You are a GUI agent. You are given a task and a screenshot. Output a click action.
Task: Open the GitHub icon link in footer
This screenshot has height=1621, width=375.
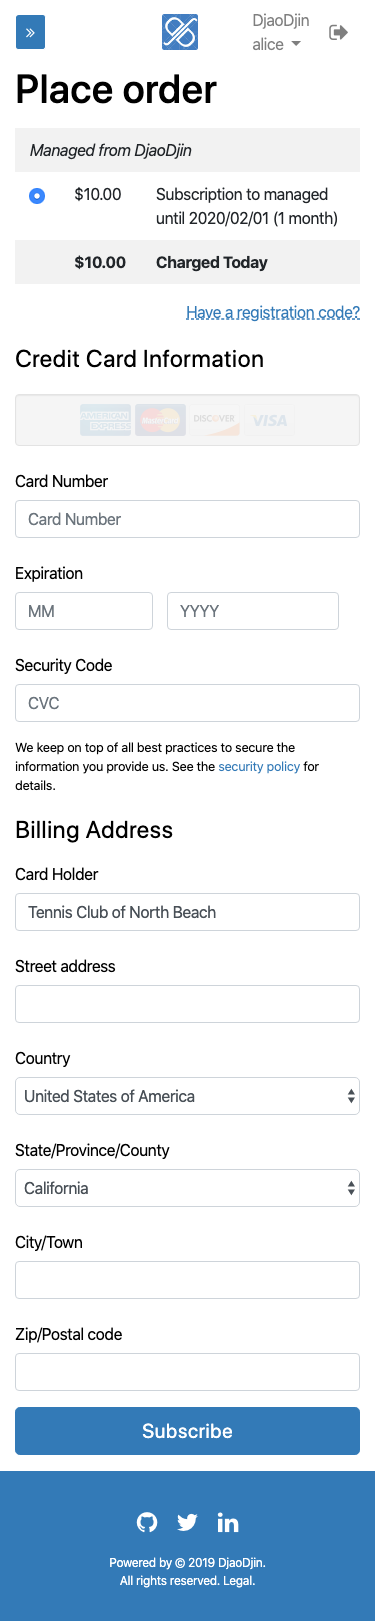tap(147, 1522)
